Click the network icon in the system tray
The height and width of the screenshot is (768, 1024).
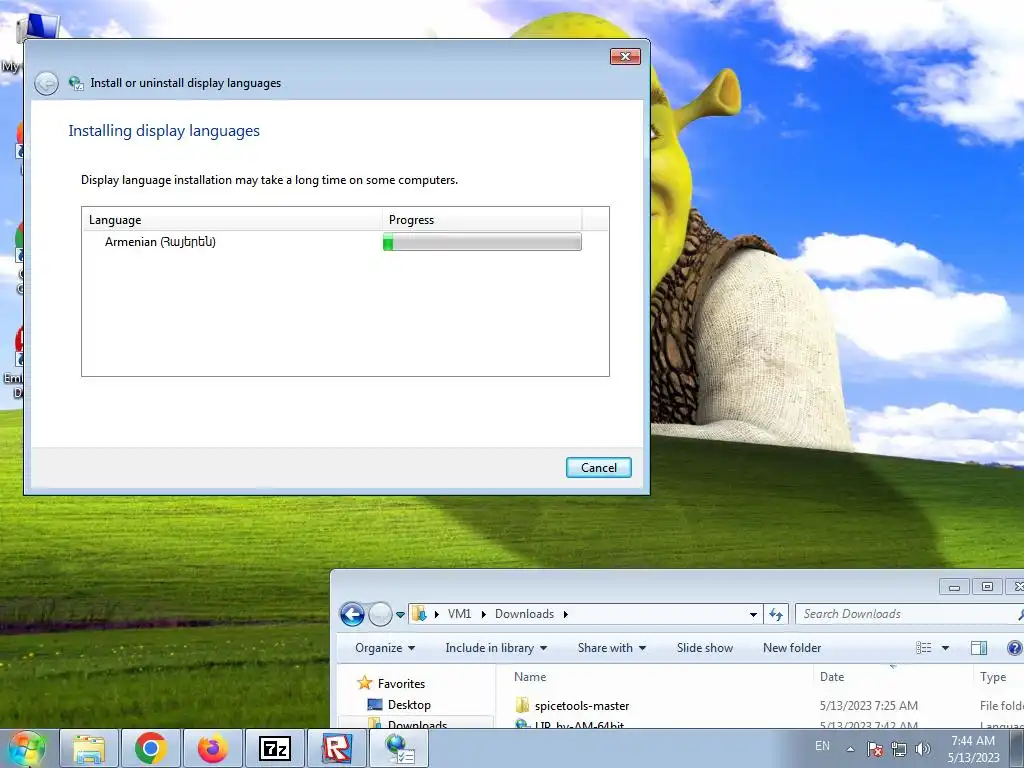pyautogui.click(x=899, y=749)
